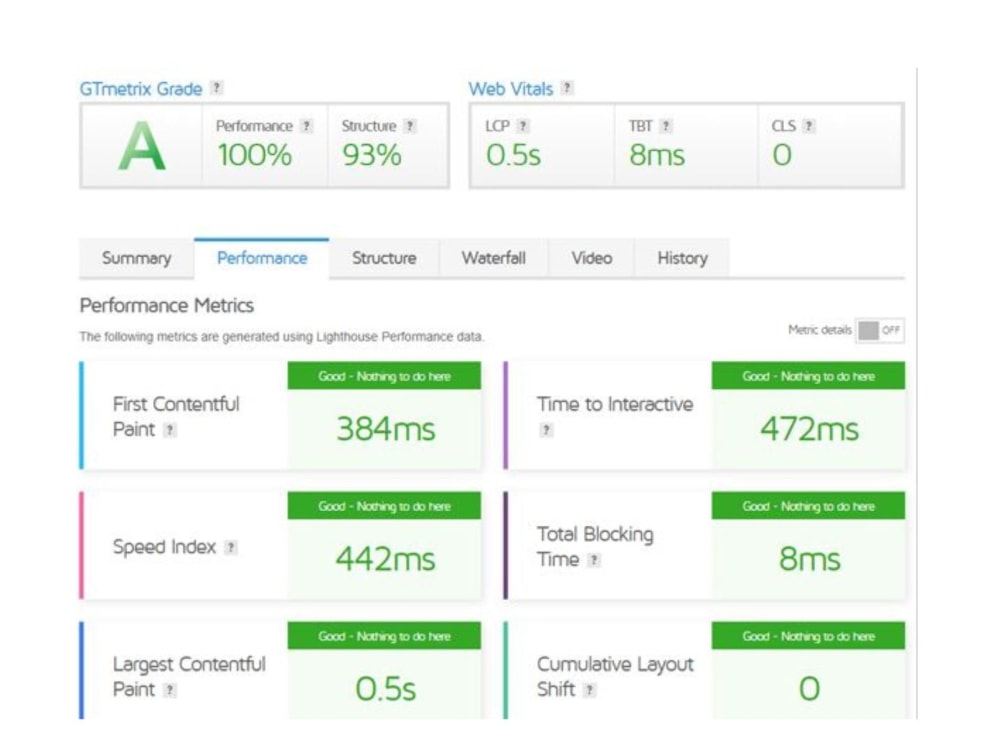
Task: Click the Web Vitals heading link
Action: point(511,89)
